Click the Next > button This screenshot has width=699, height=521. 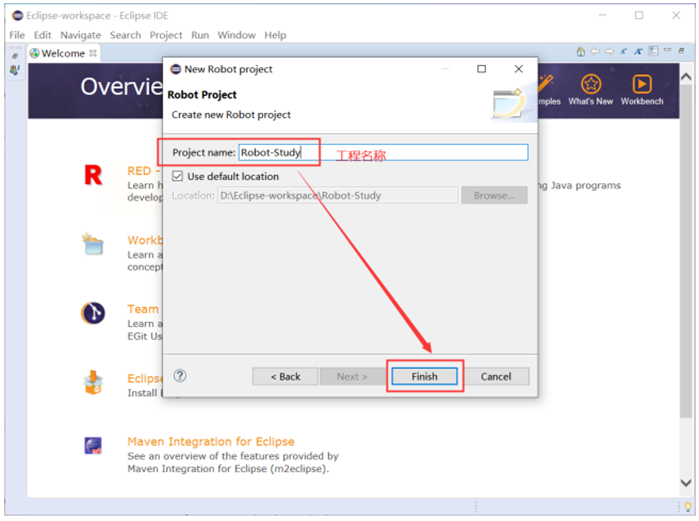click(352, 376)
